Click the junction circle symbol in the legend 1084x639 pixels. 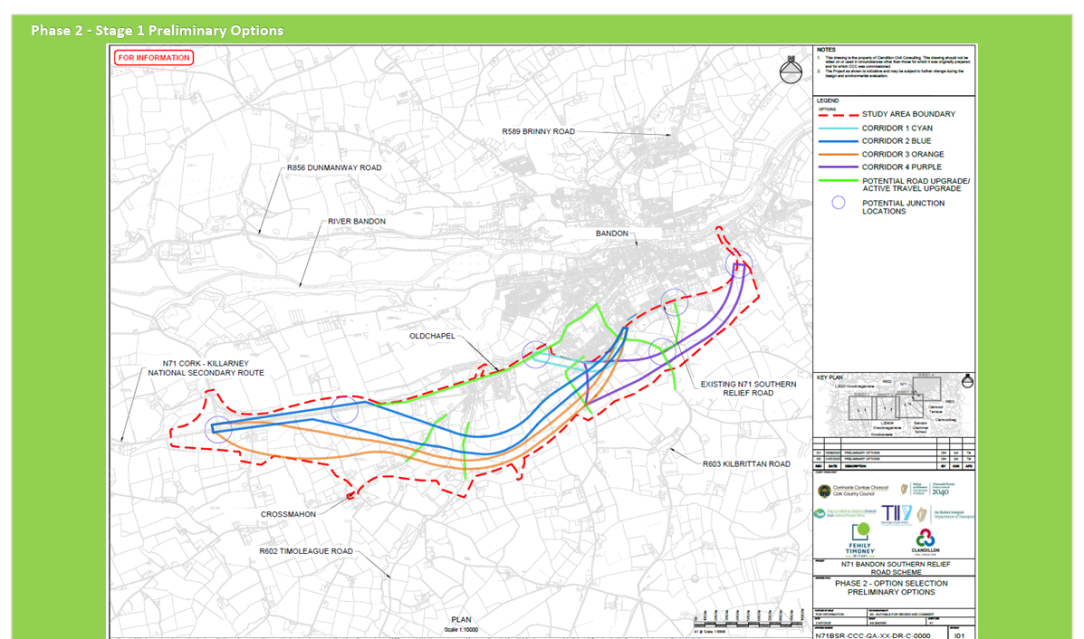(838, 203)
